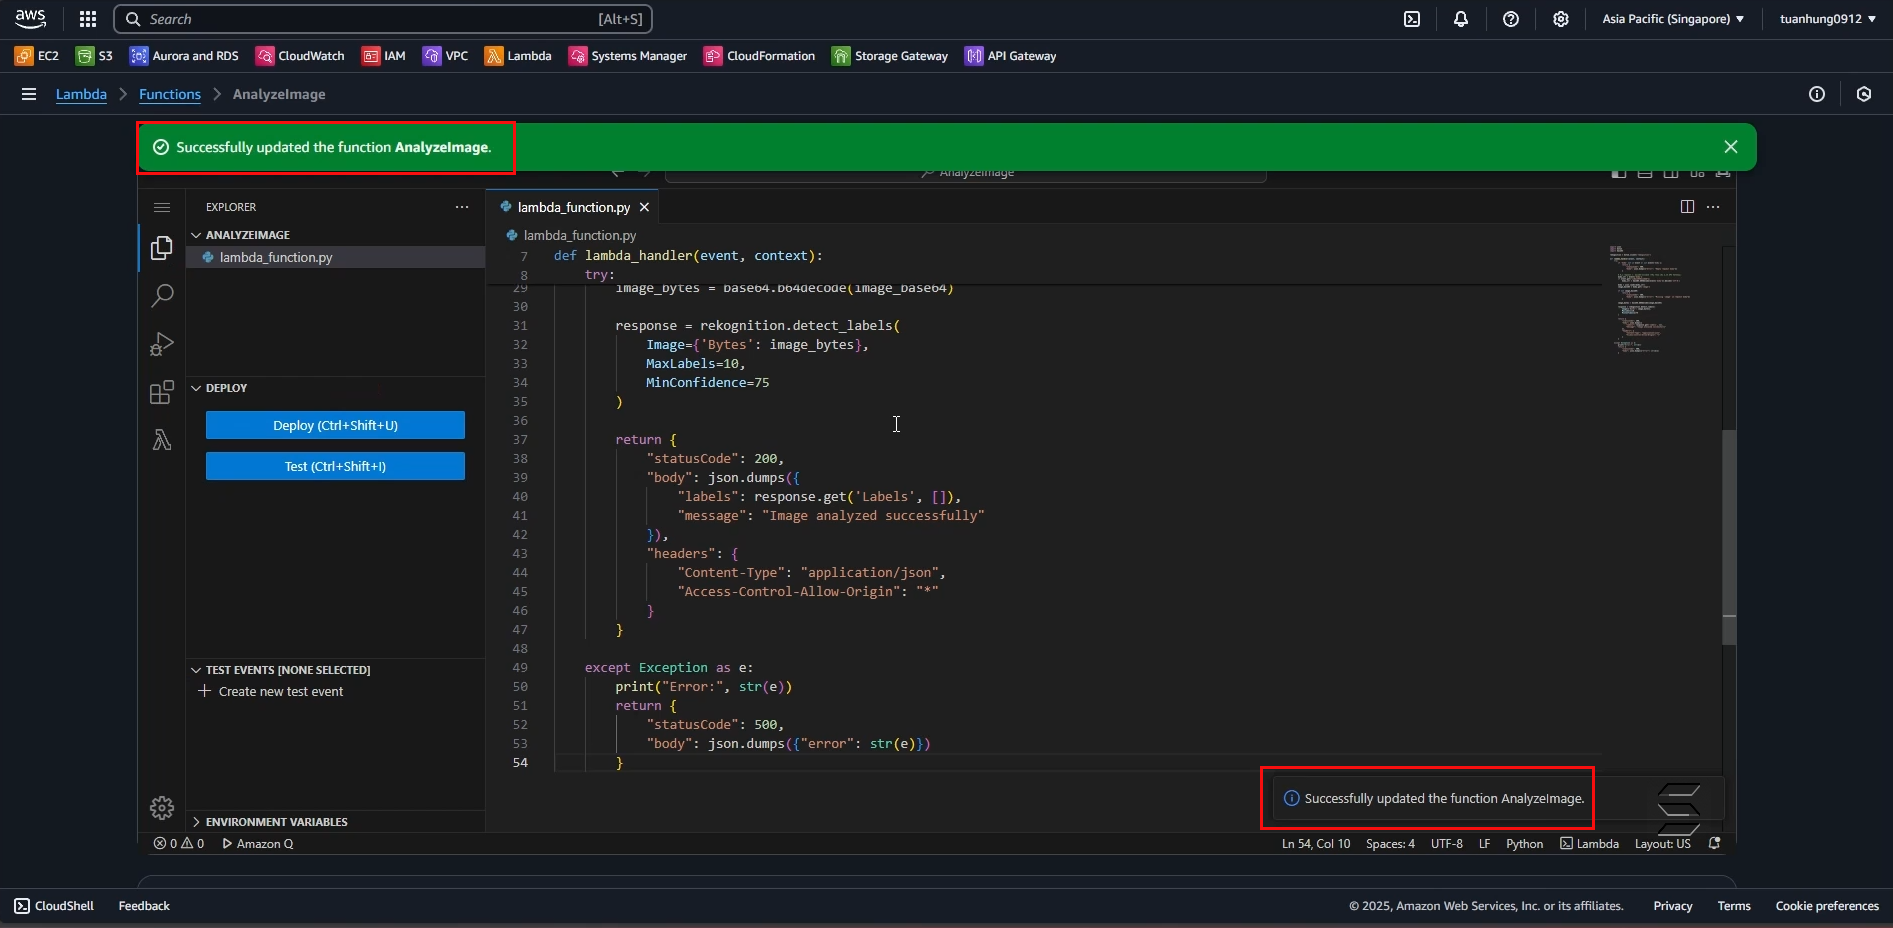The height and width of the screenshot is (928, 1893).
Task: Click the code minimap preview
Action: [x=1650, y=300]
